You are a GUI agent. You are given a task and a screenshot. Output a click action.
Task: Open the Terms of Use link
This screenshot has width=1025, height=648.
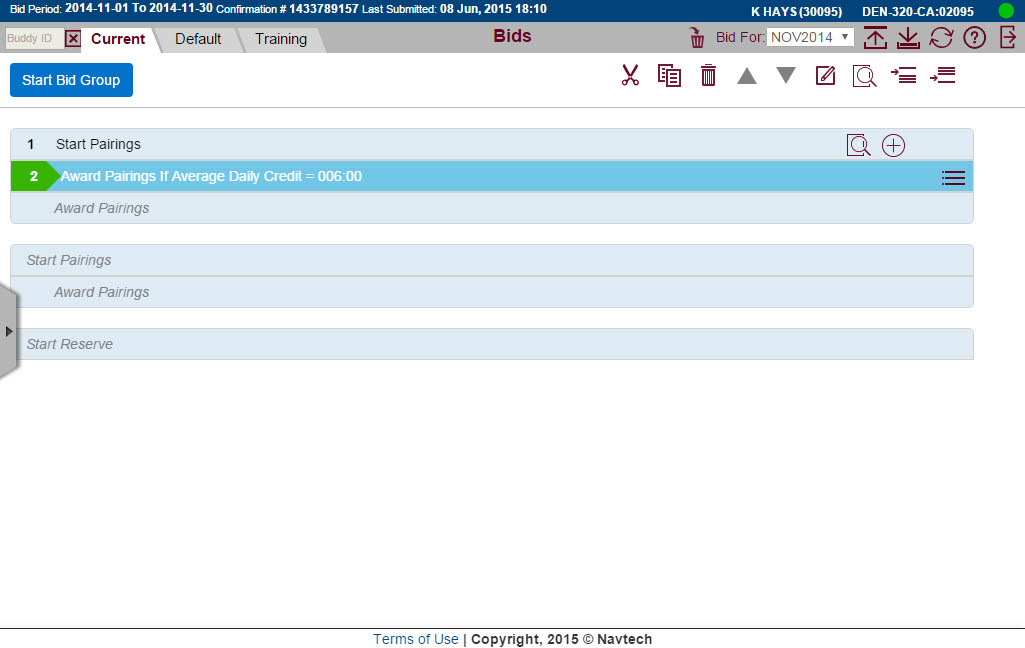pyautogui.click(x=416, y=639)
